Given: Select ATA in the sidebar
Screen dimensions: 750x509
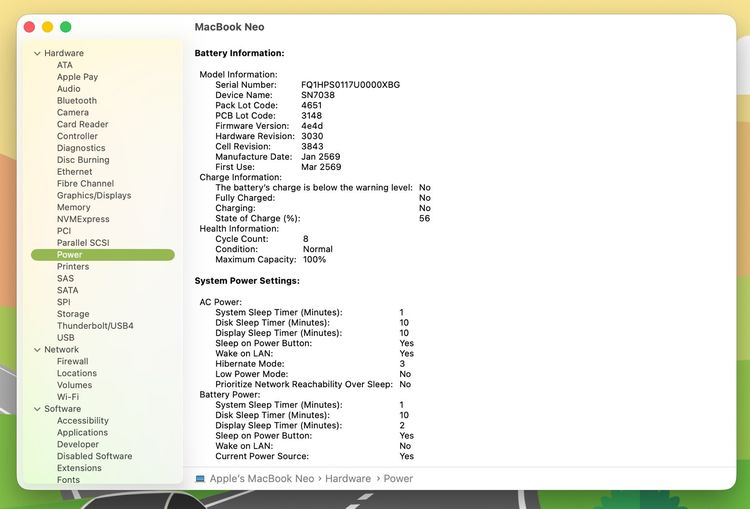Looking at the screenshot, I should 65,65.
